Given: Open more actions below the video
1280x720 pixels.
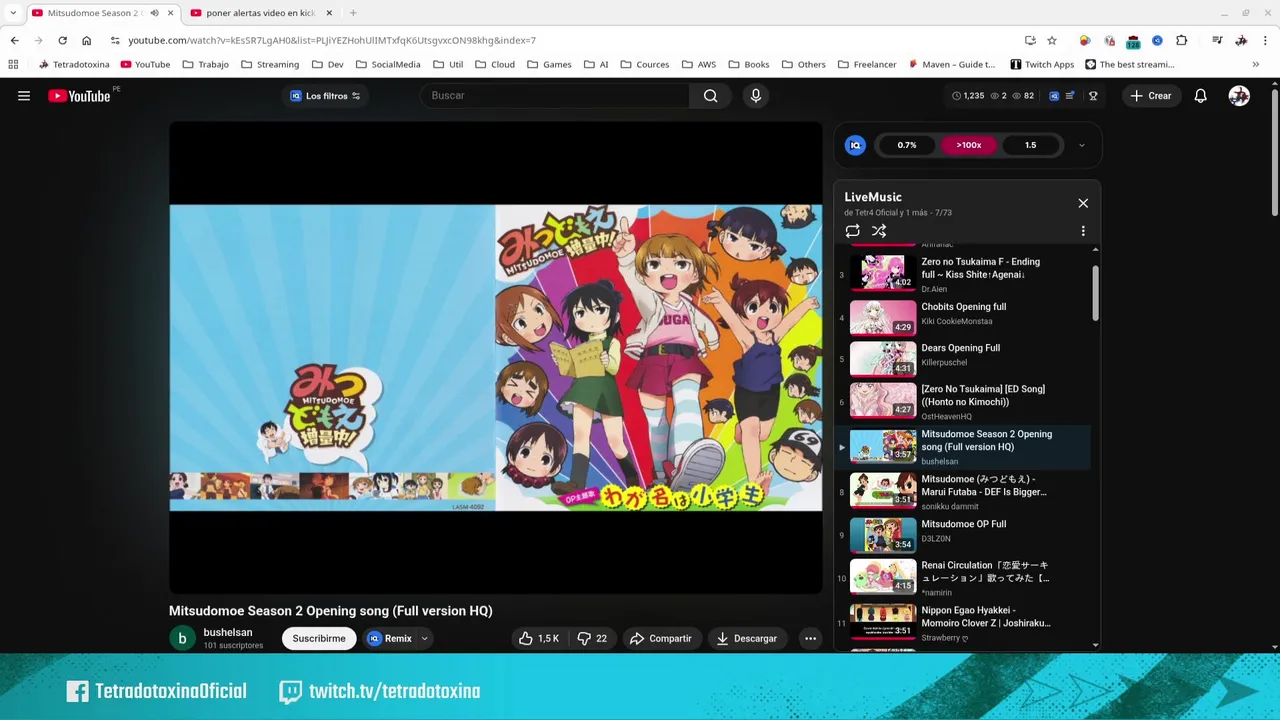Looking at the screenshot, I should (x=810, y=638).
